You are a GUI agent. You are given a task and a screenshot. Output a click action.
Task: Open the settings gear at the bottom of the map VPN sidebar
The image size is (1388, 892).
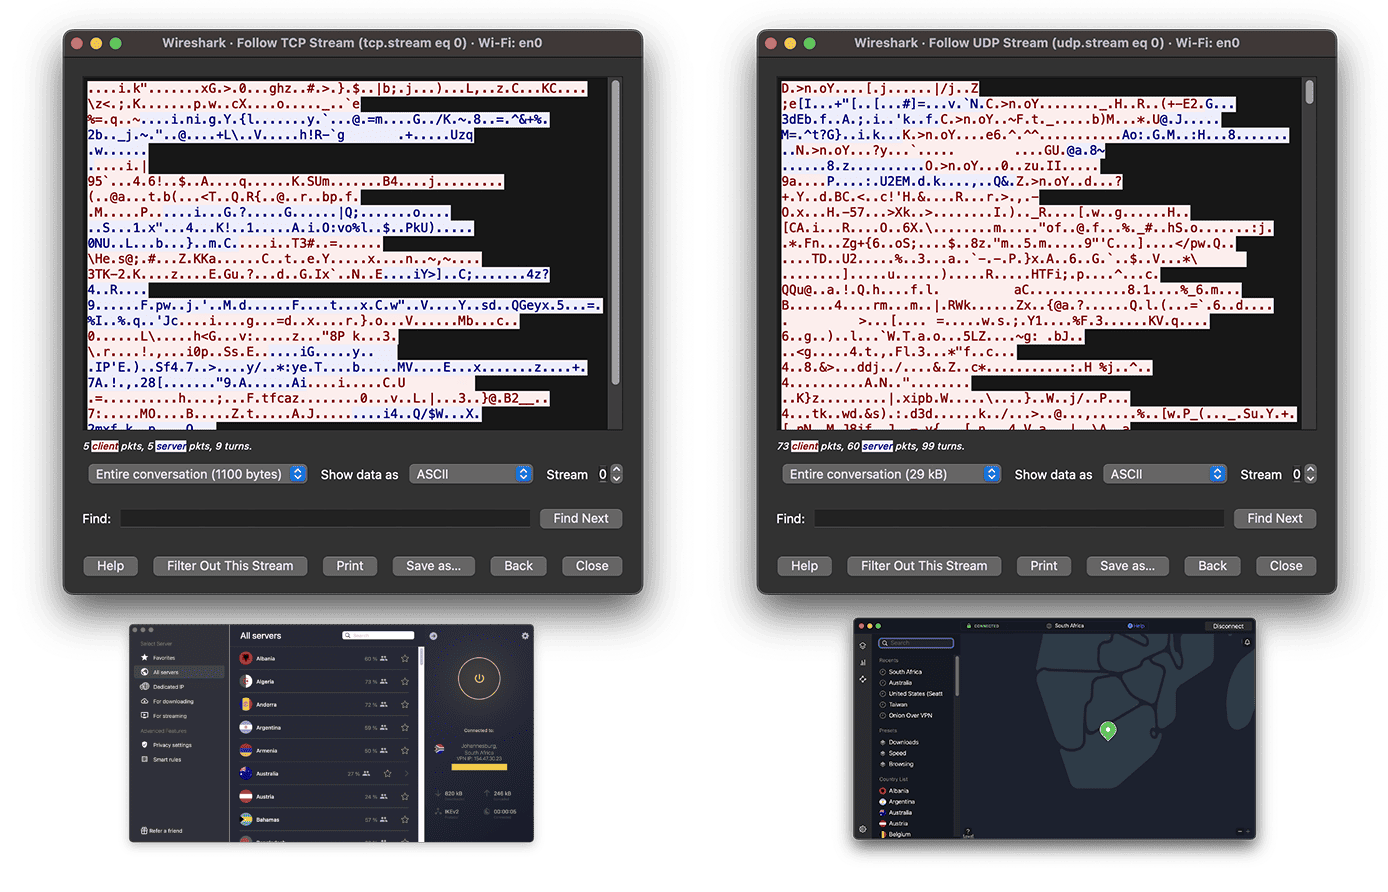coord(863,829)
